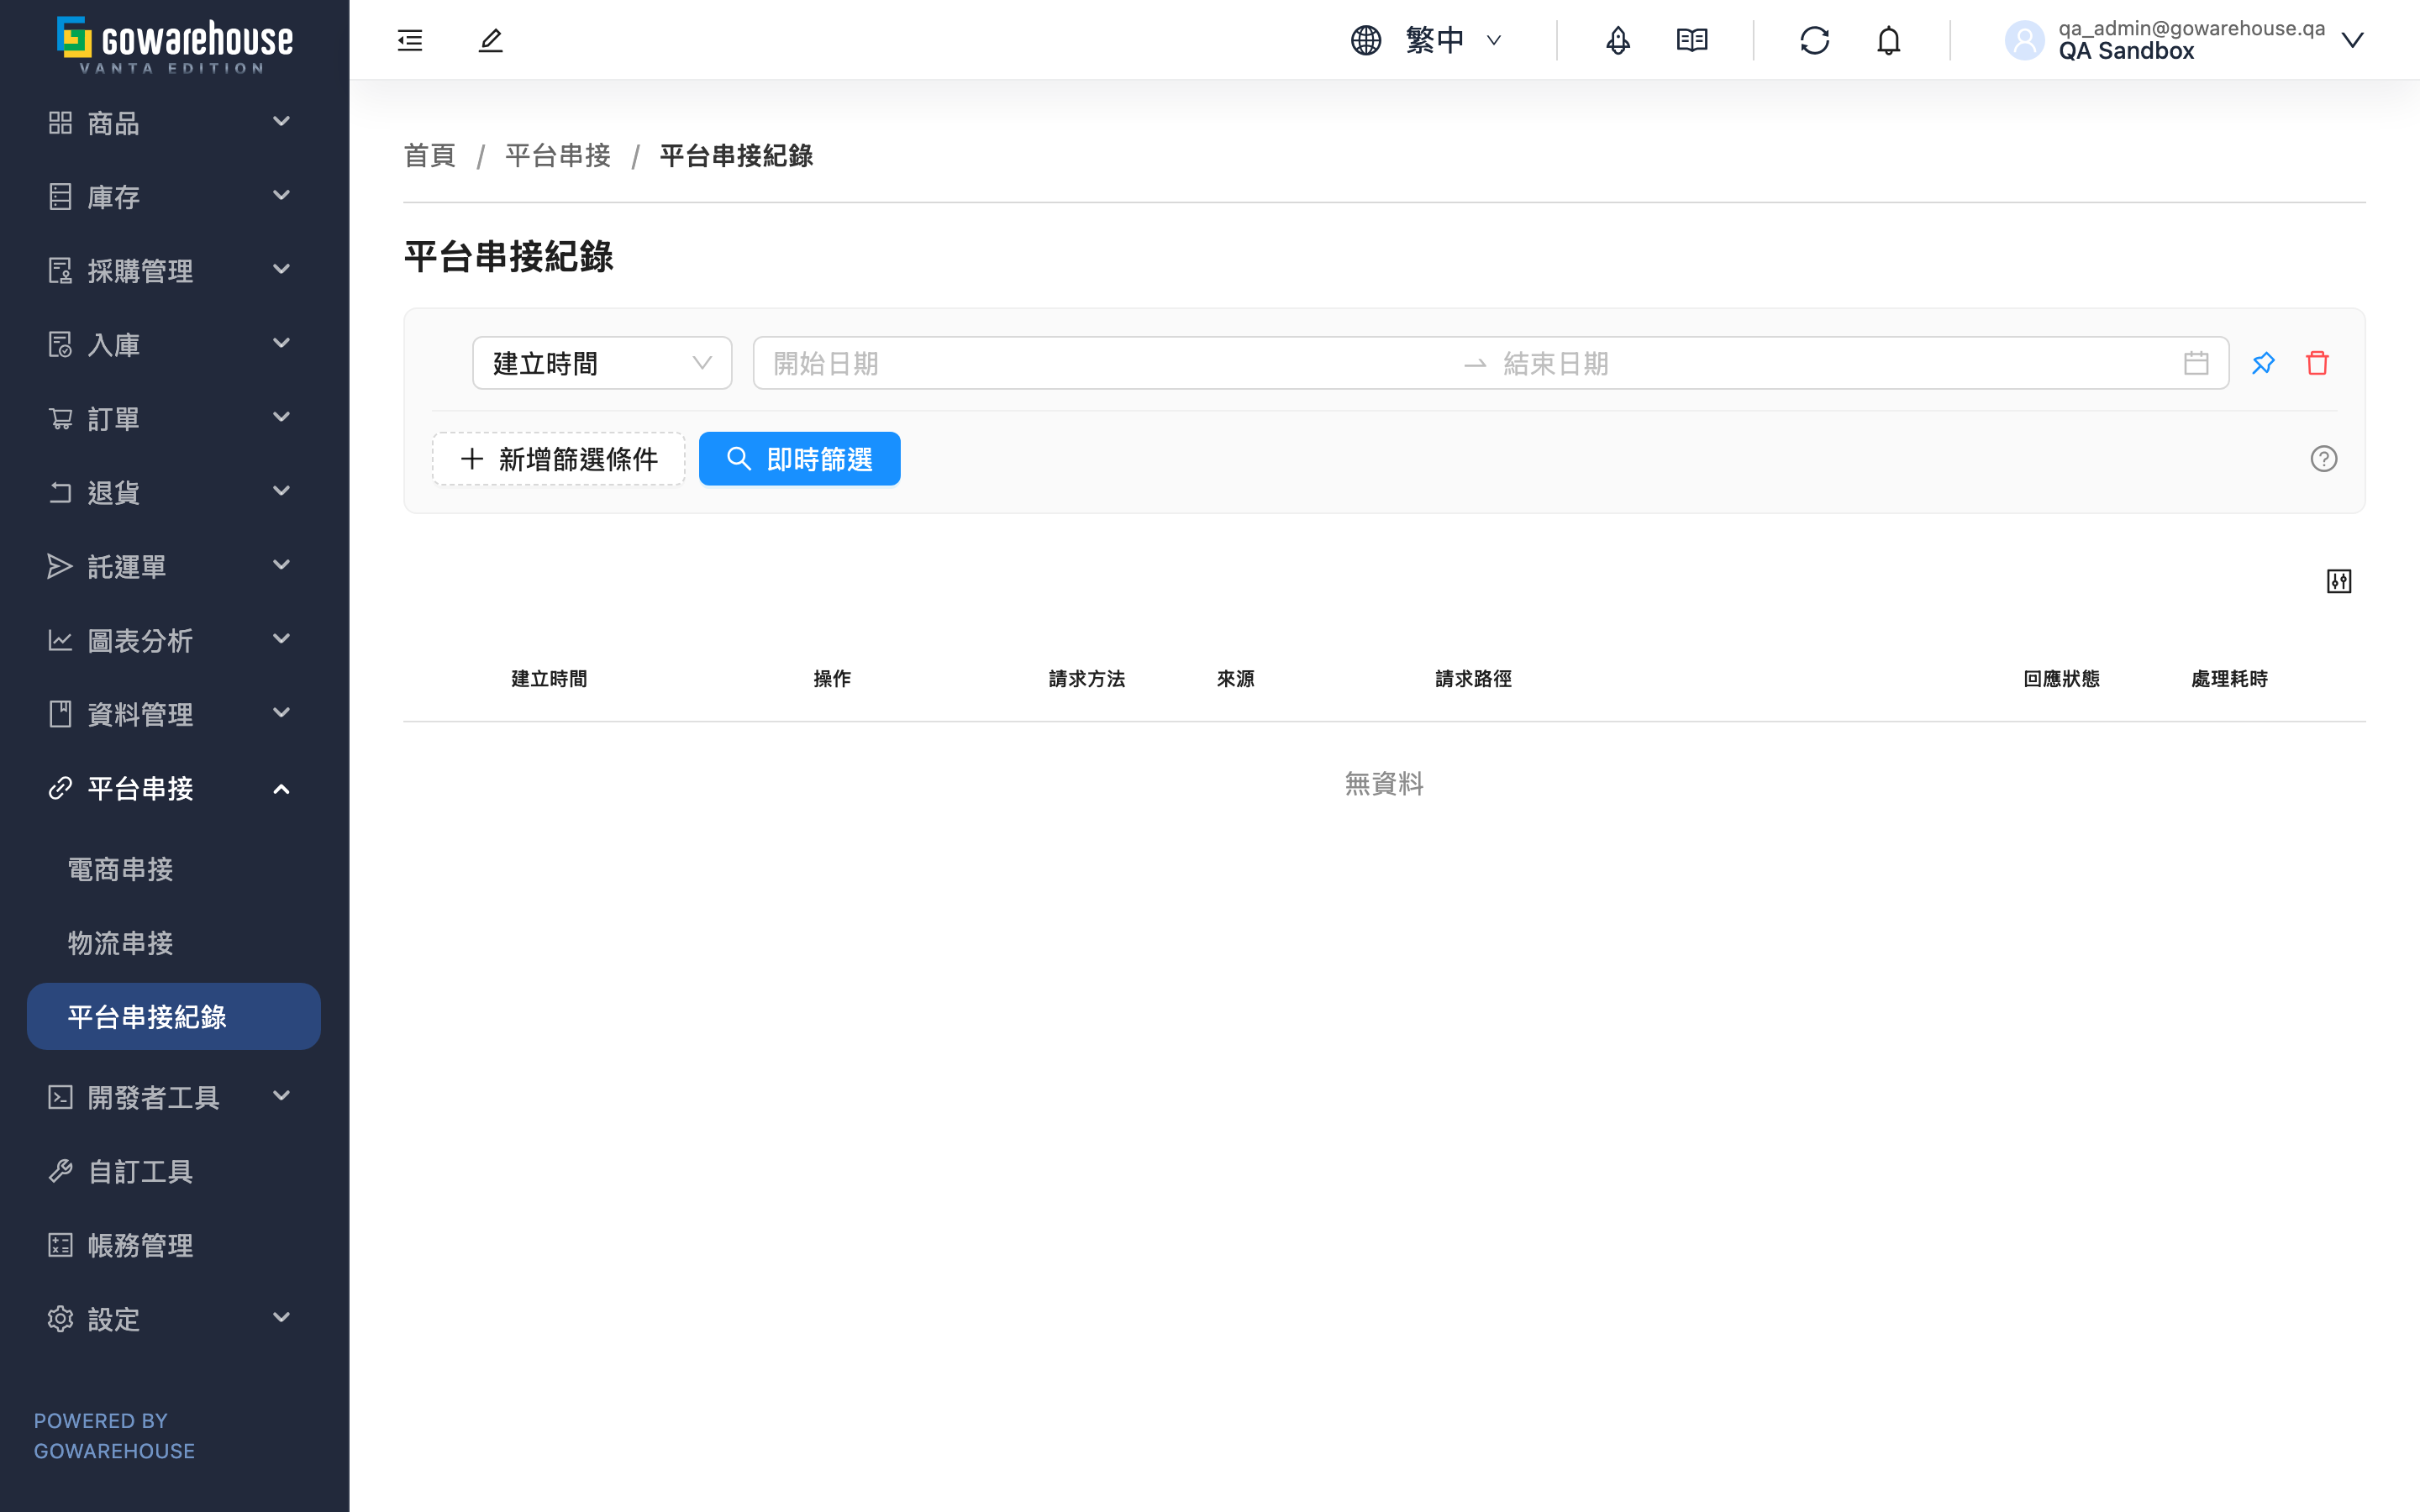Expand the 訂單 menu chevron
Image resolution: width=2420 pixels, height=1512 pixels.
pos(282,418)
